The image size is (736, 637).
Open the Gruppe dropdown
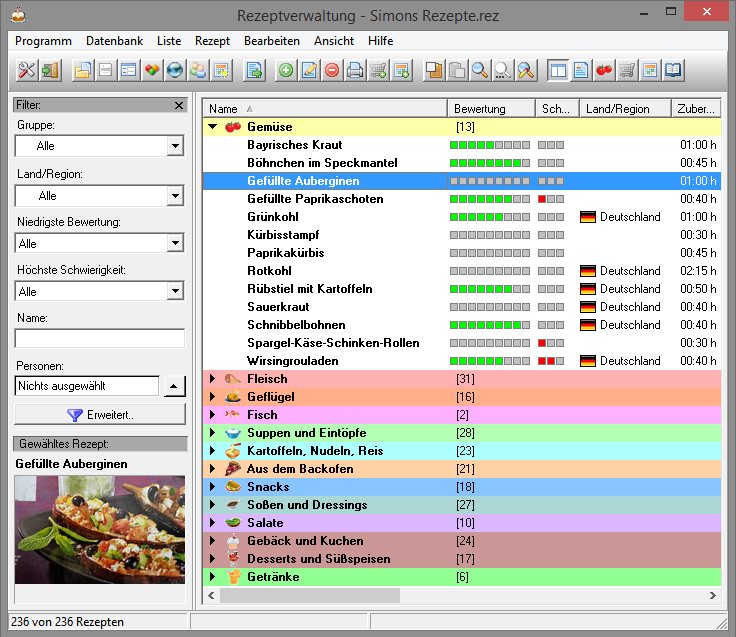coord(175,146)
